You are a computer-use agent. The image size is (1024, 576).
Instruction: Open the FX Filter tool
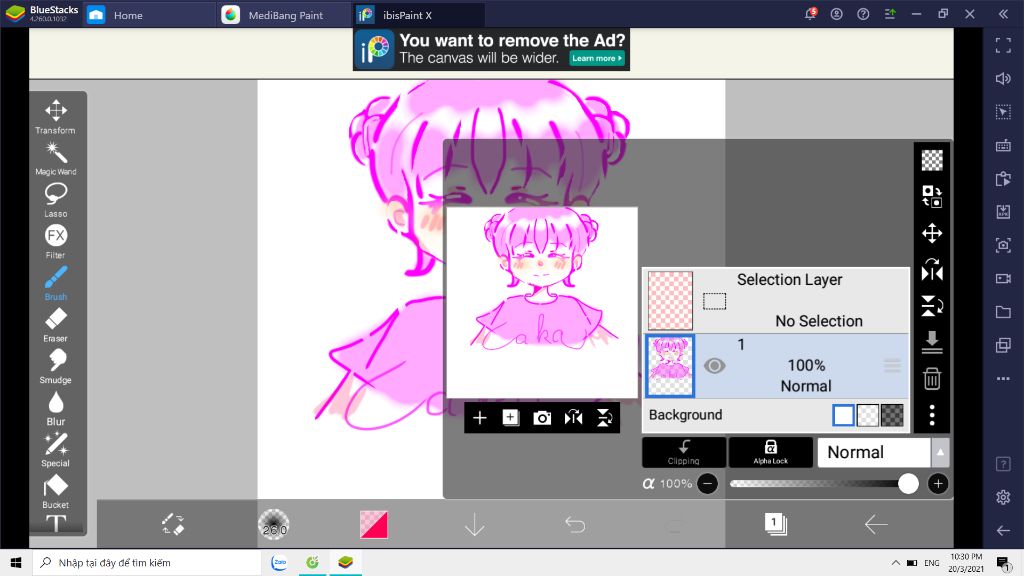[x=56, y=242]
